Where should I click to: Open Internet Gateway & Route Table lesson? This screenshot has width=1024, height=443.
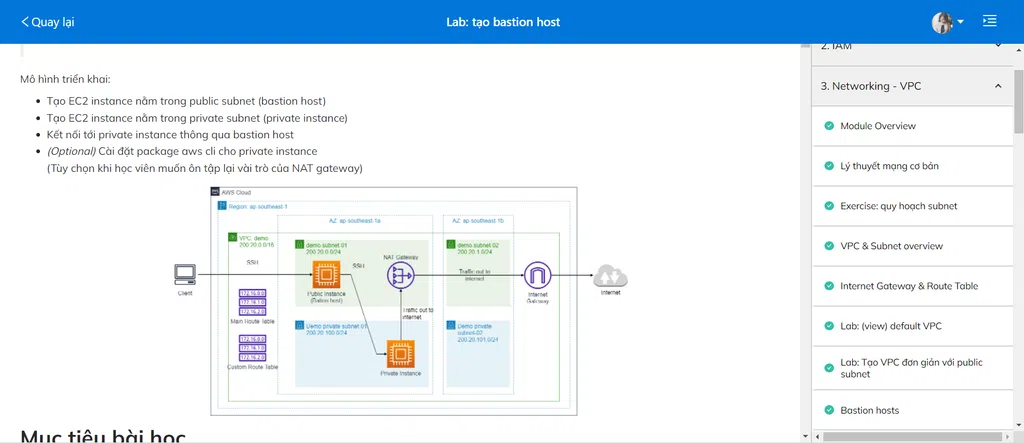912,286
